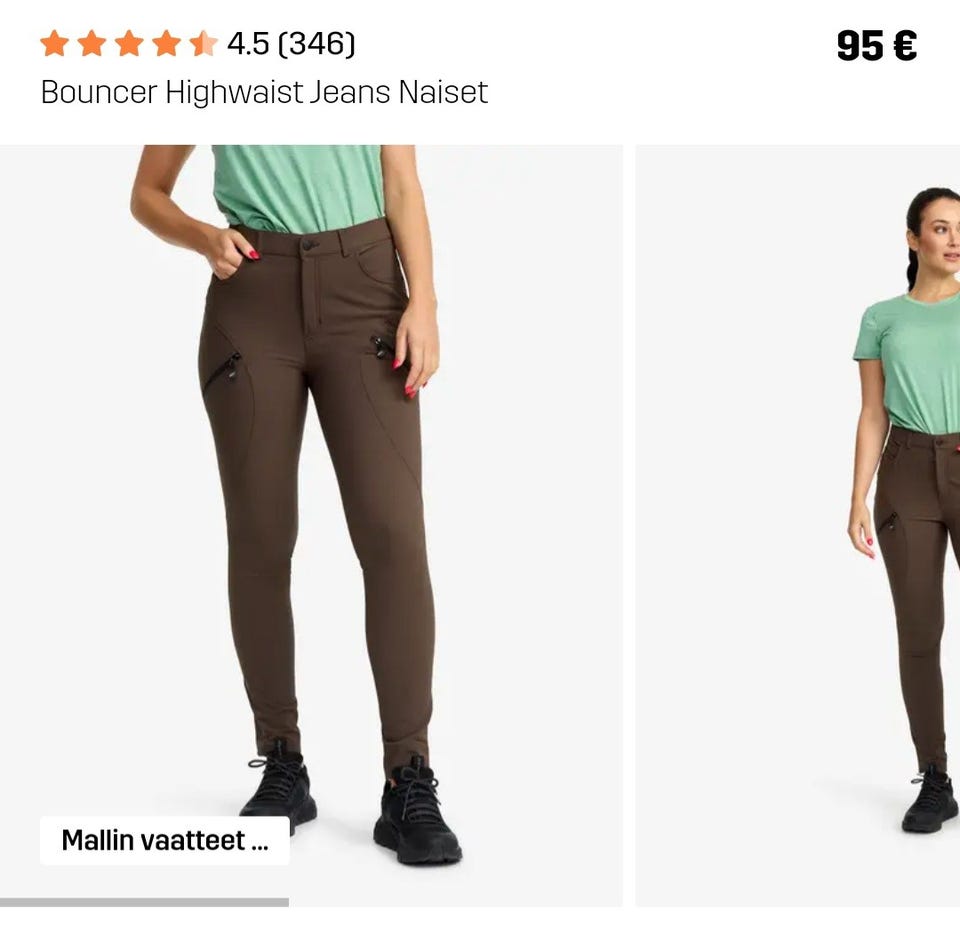960x933 pixels.
Task: Click the gray image carousel progress bar
Action: point(144,902)
